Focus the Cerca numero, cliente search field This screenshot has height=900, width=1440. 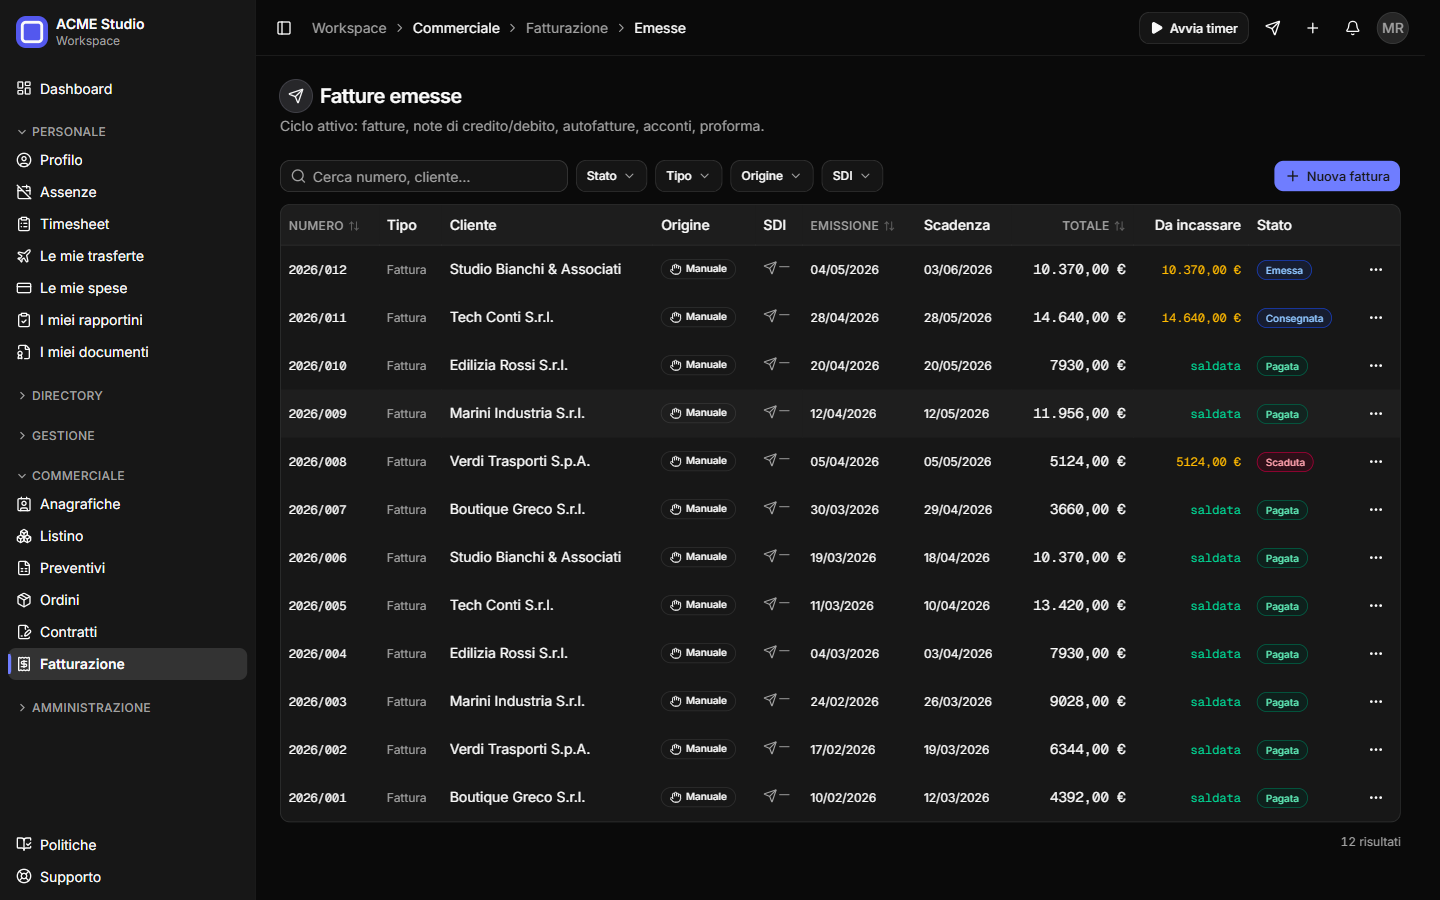coord(424,176)
